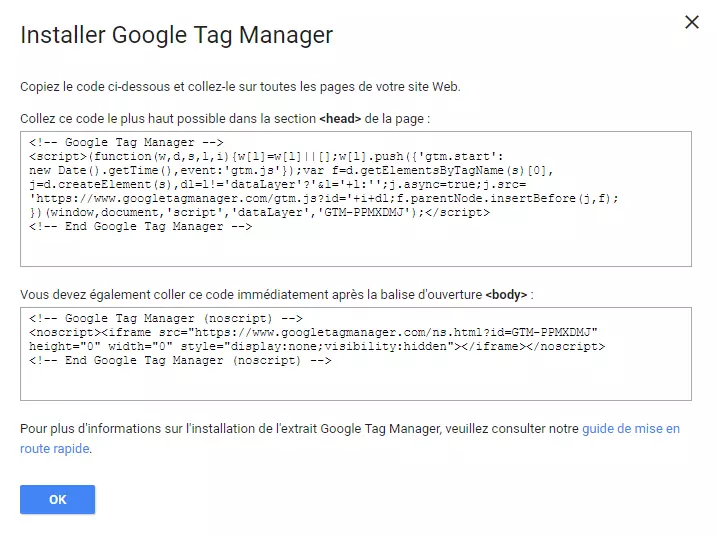Image resolution: width=716 pixels, height=535 pixels.
Task: Click inside the head section code box
Action: (x=356, y=199)
